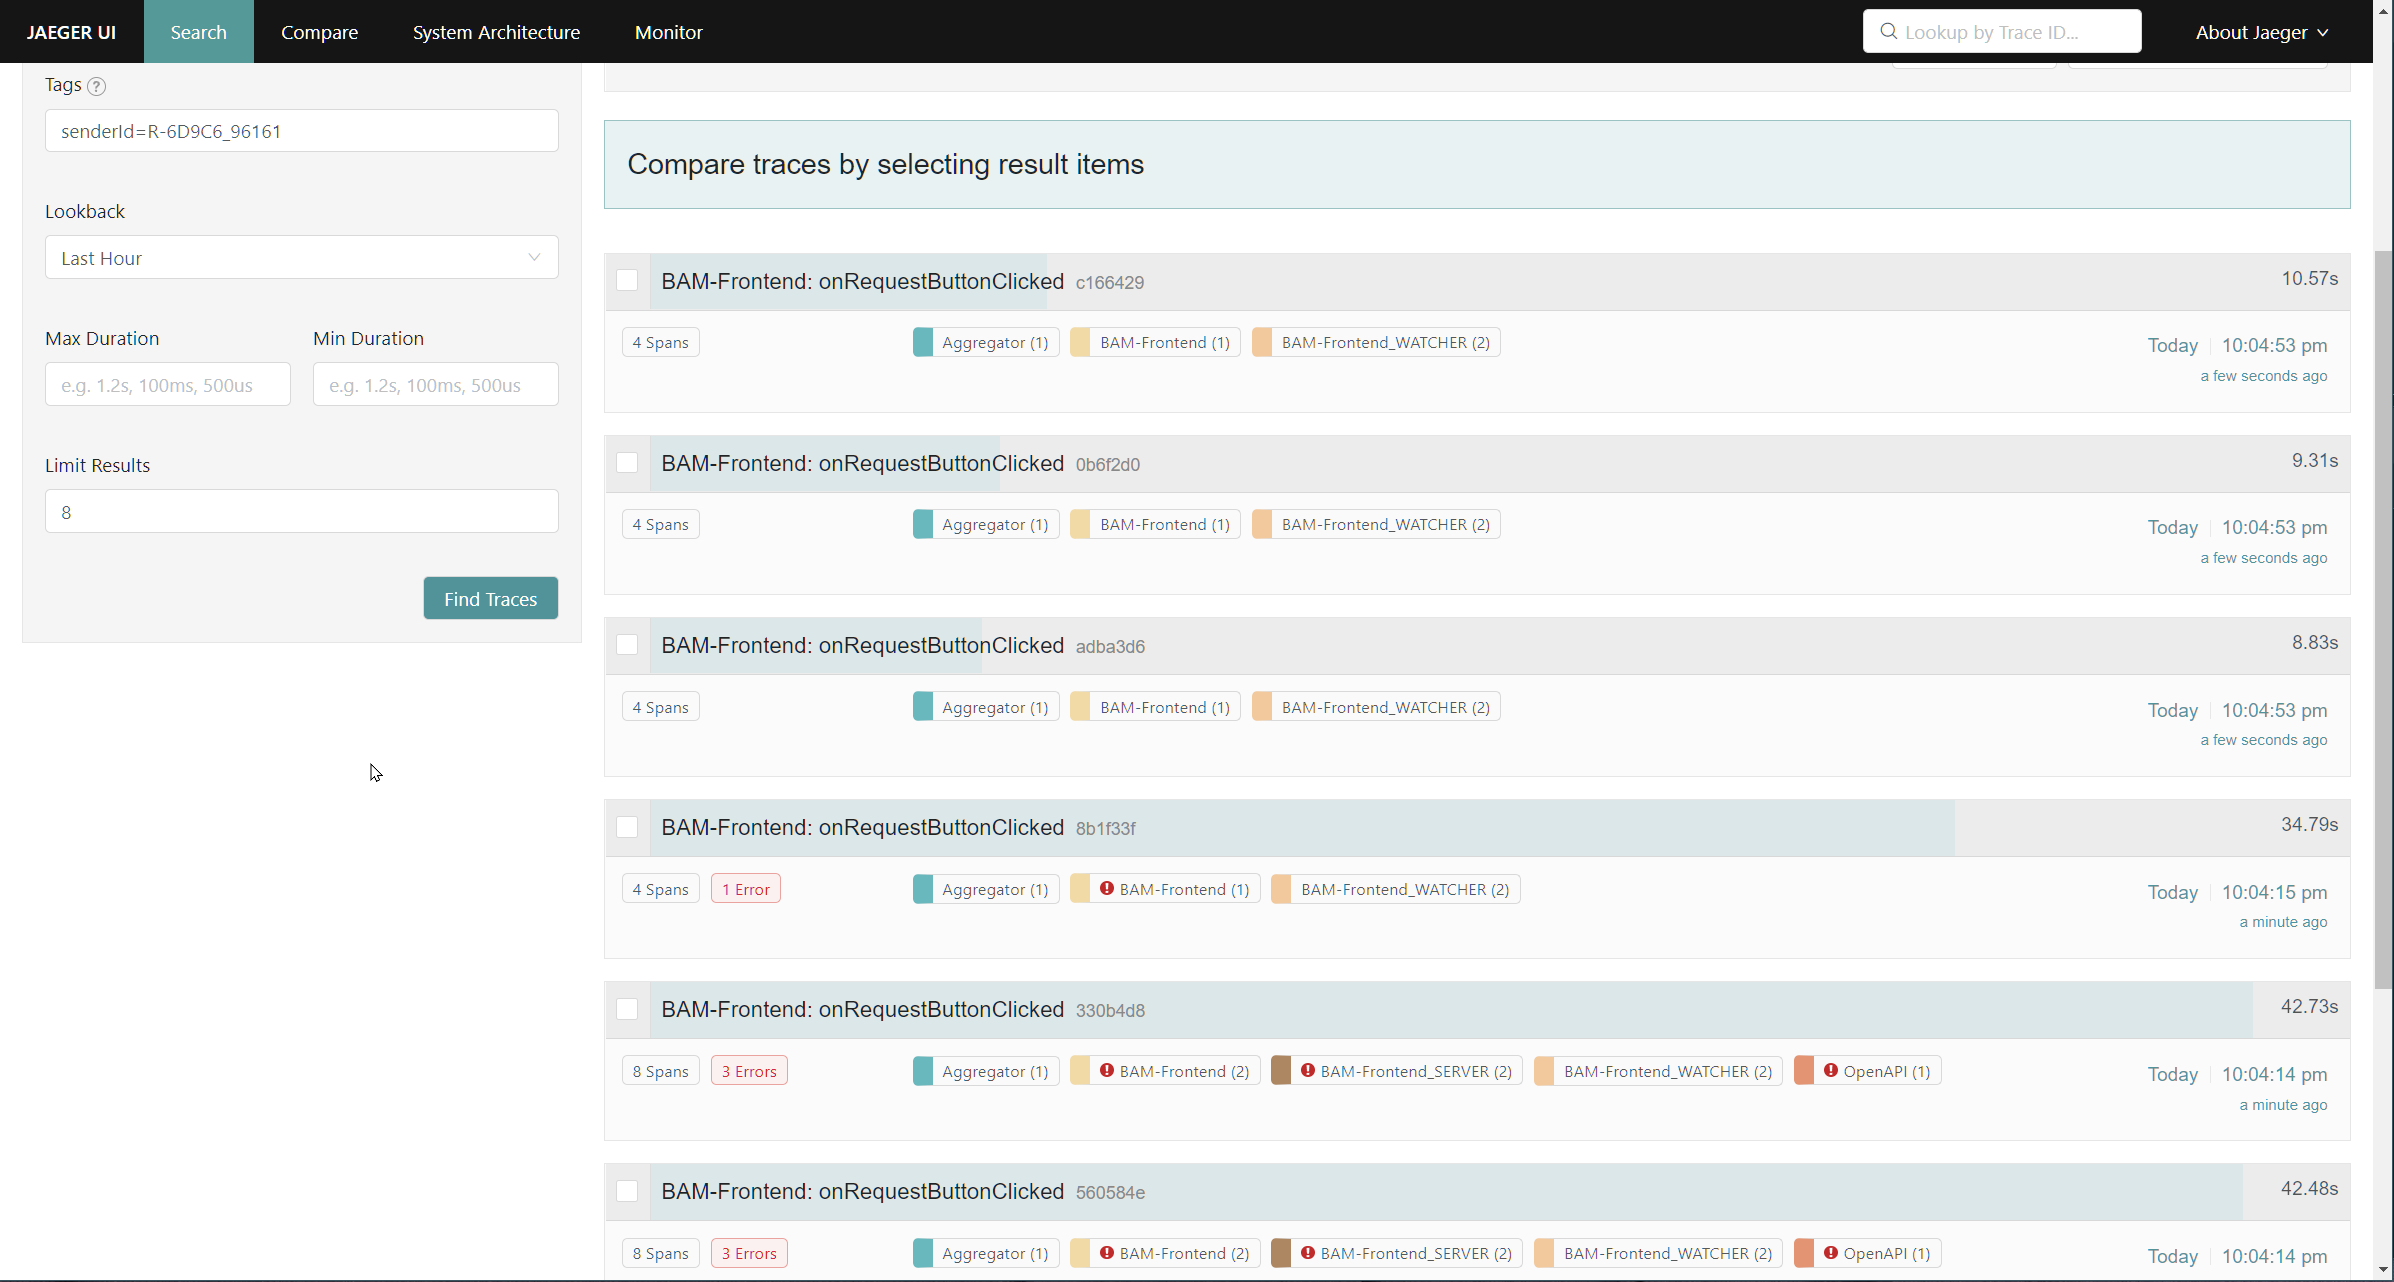Click the JAEGER UI logo link
The image size is (2394, 1282).
pos(71,32)
